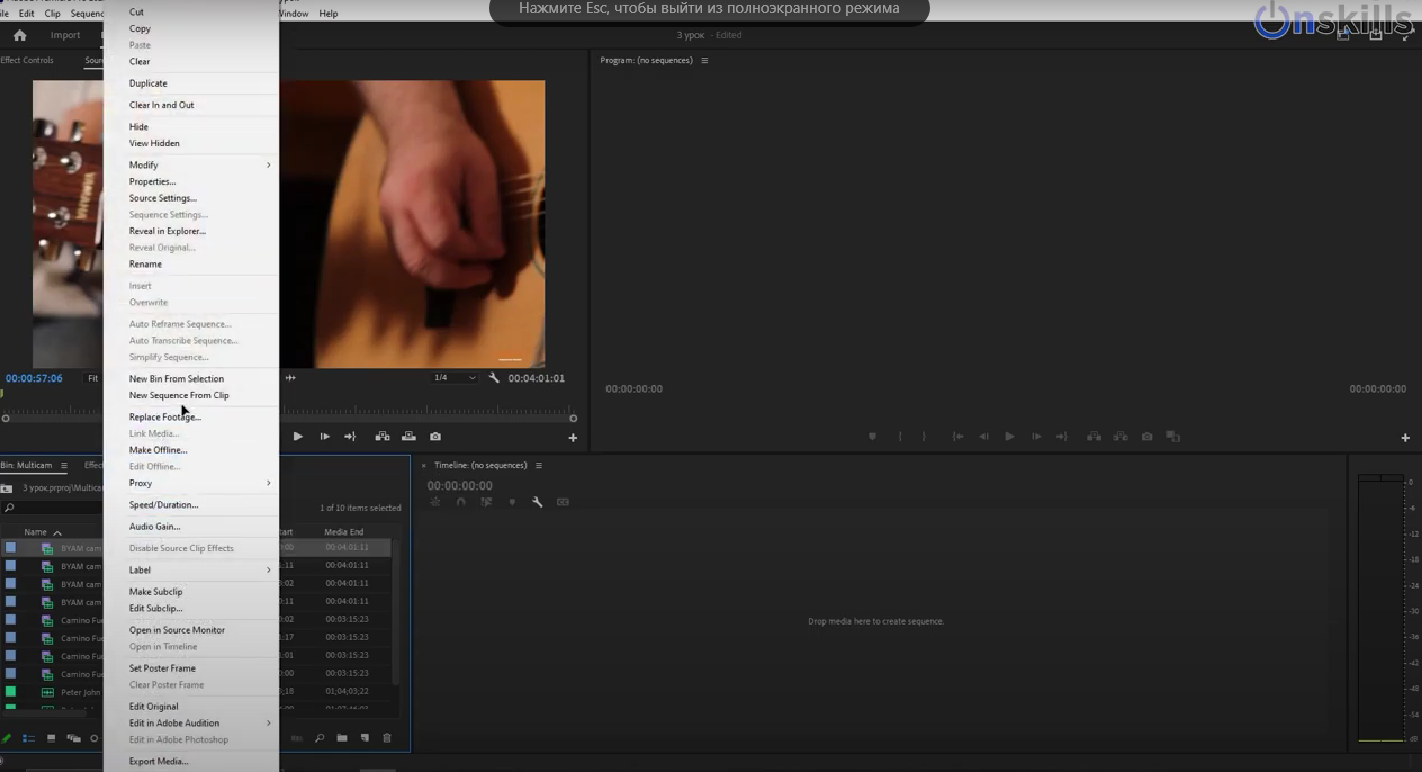Toggle project writable pen icon
Image resolution: width=1422 pixels, height=772 pixels.
(6, 739)
